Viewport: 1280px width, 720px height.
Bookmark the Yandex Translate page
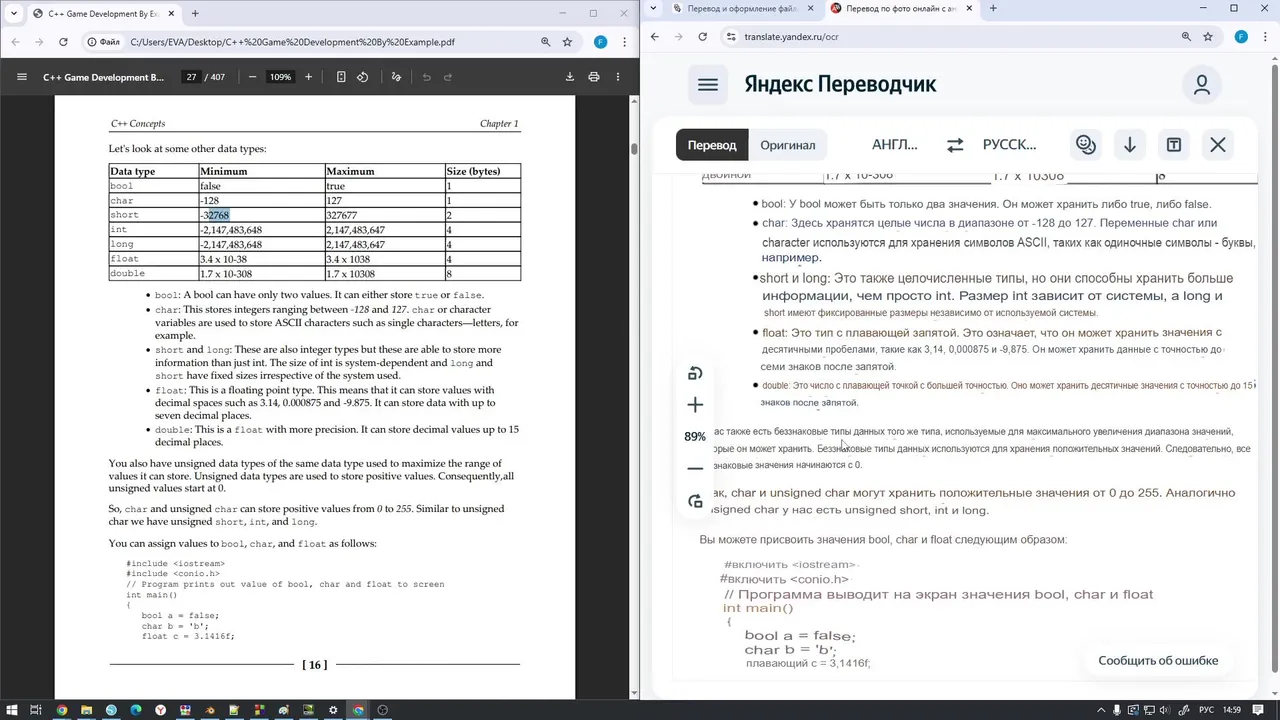point(1208,36)
